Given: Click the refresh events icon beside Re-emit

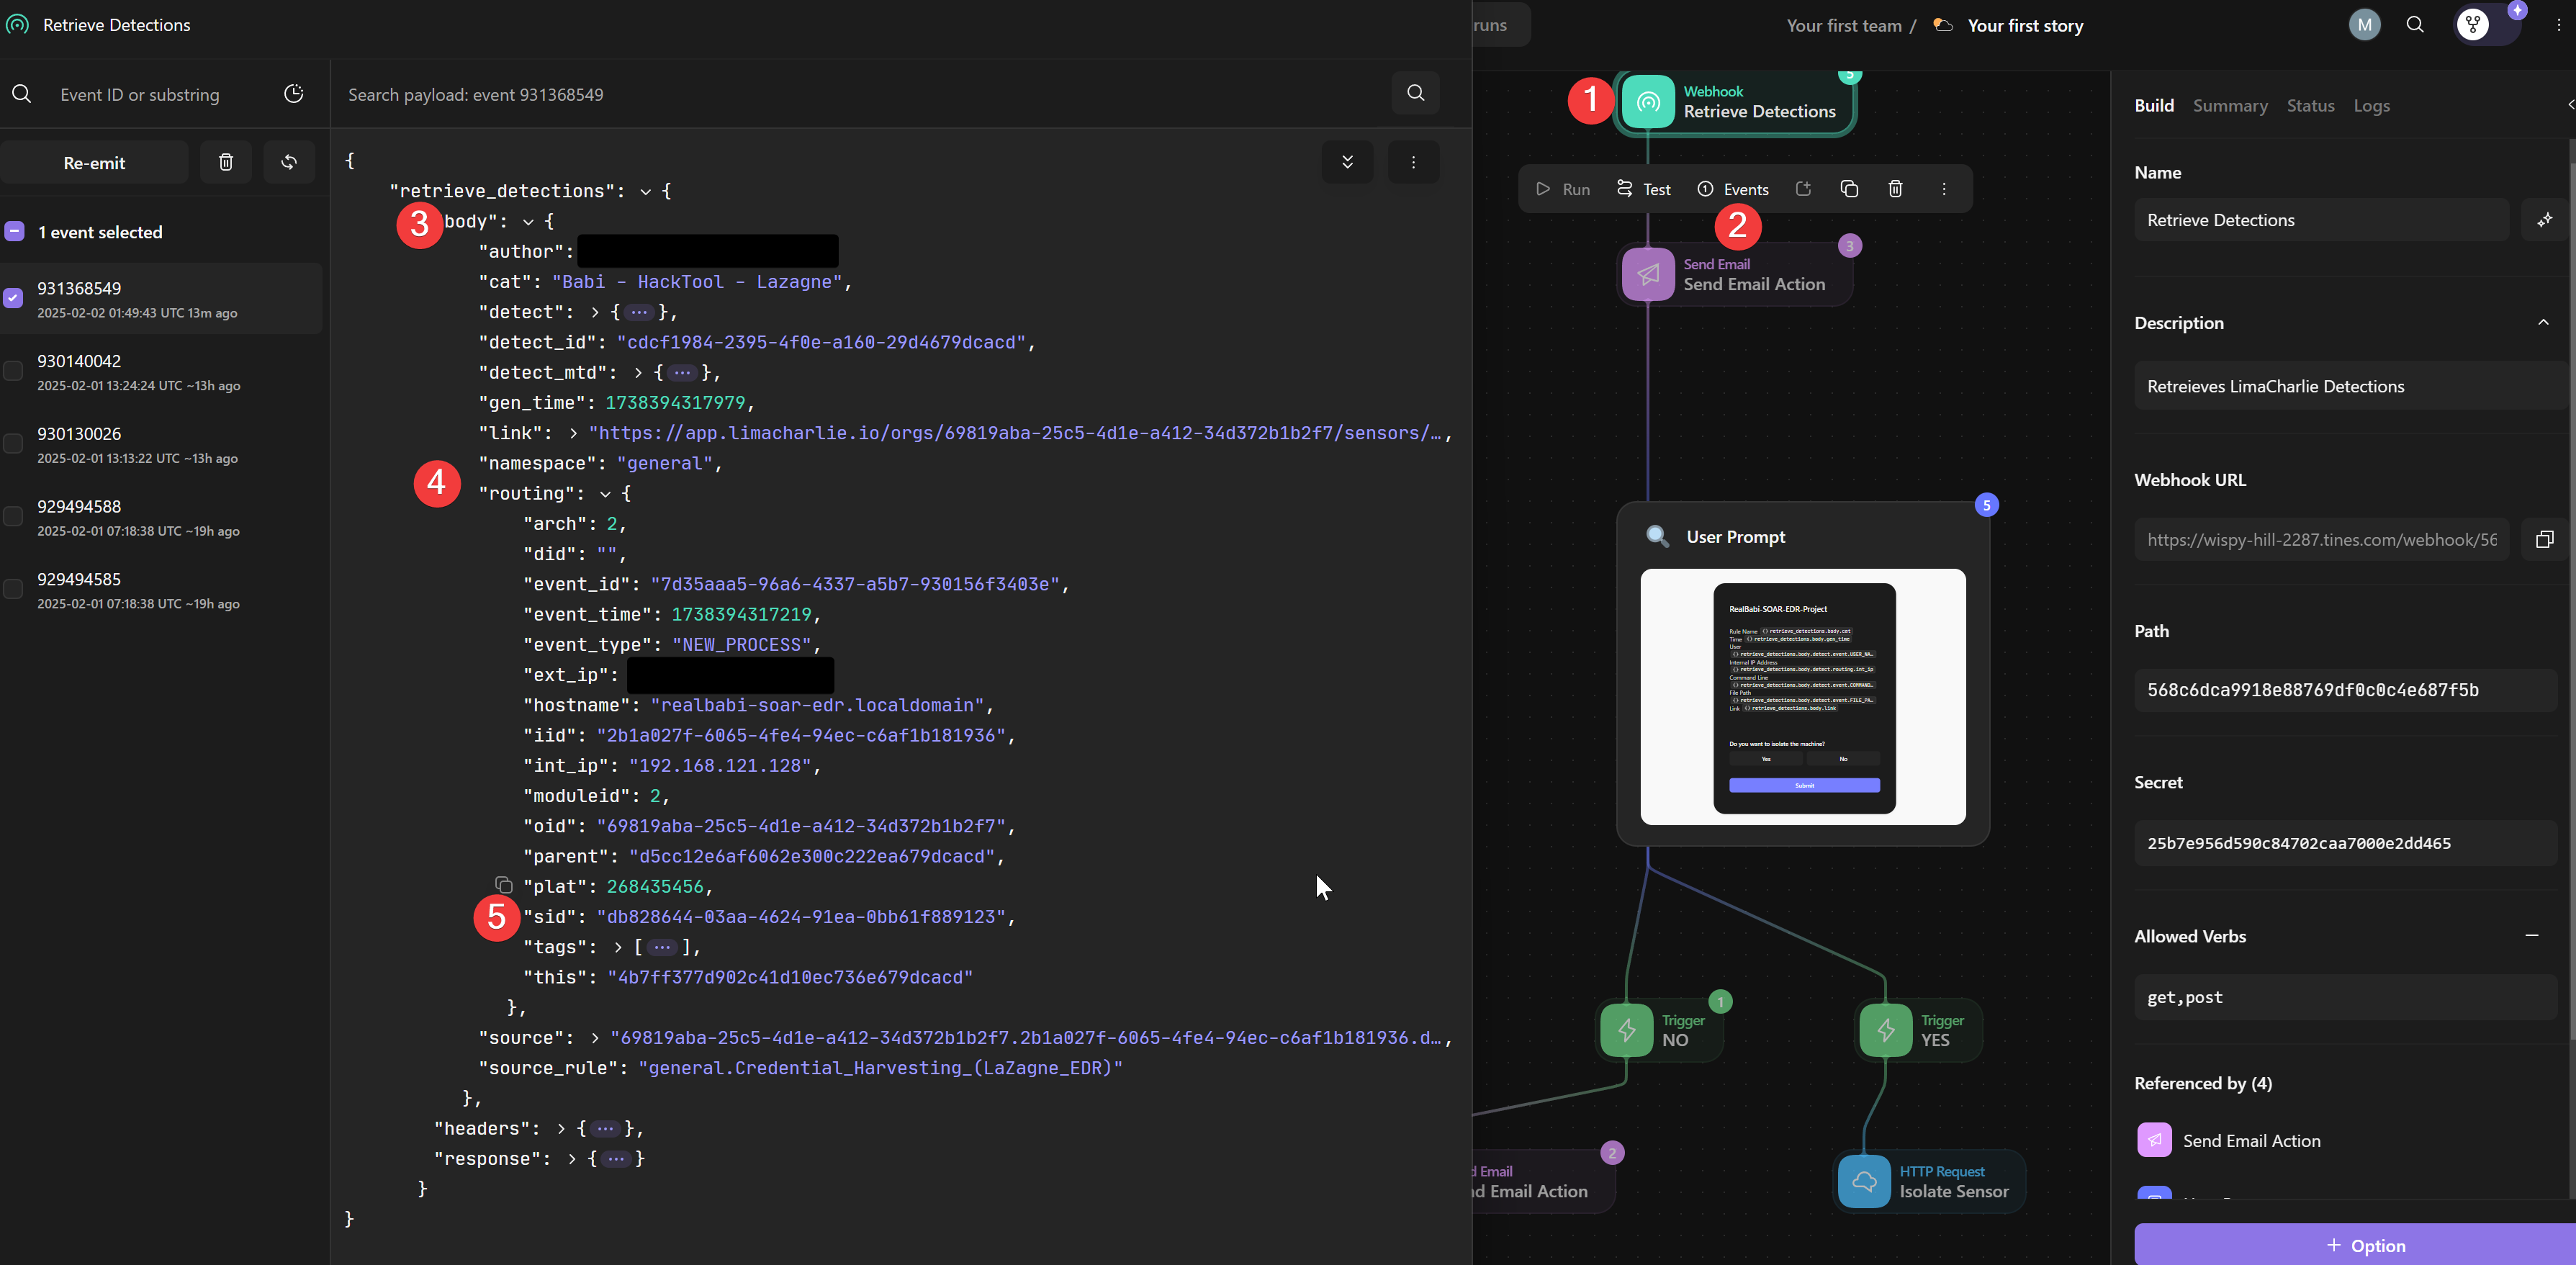Looking at the screenshot, I should 289,162.
